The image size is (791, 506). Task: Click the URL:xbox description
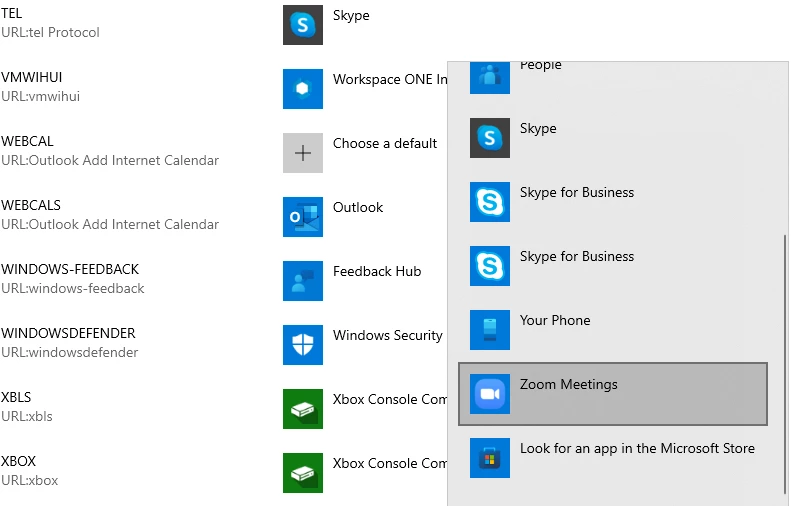tap(30, 481)
